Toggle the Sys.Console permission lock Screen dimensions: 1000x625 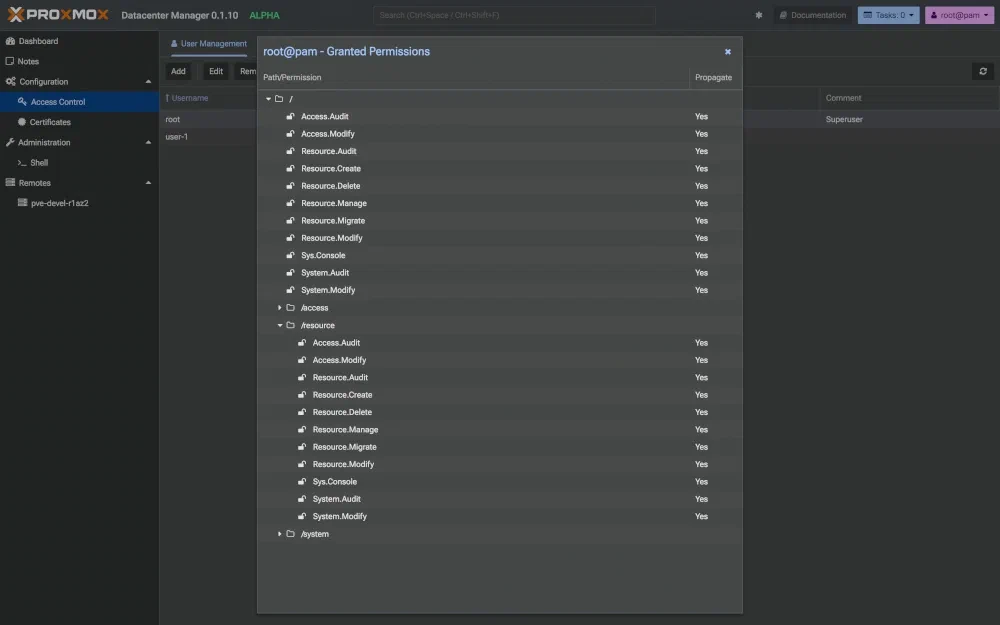[x=292, y=255]
